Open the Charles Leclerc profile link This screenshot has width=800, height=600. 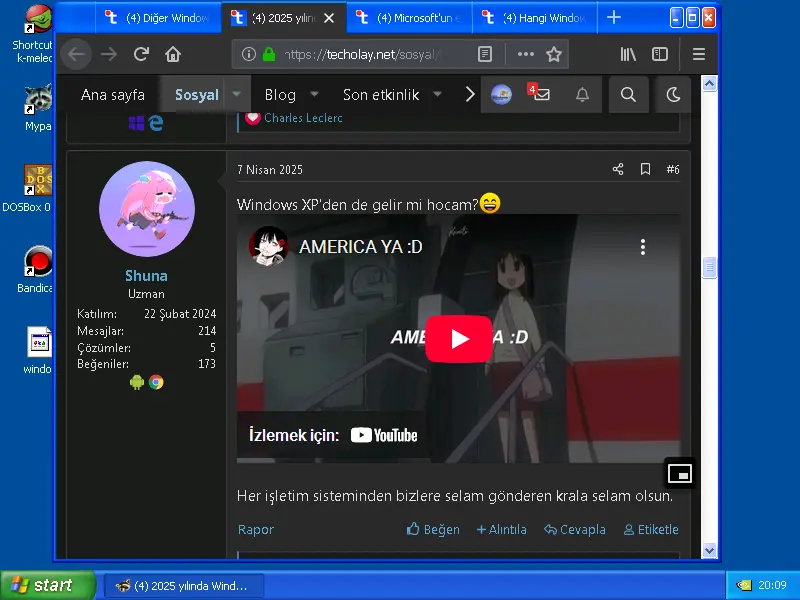[x=303, y=118]
